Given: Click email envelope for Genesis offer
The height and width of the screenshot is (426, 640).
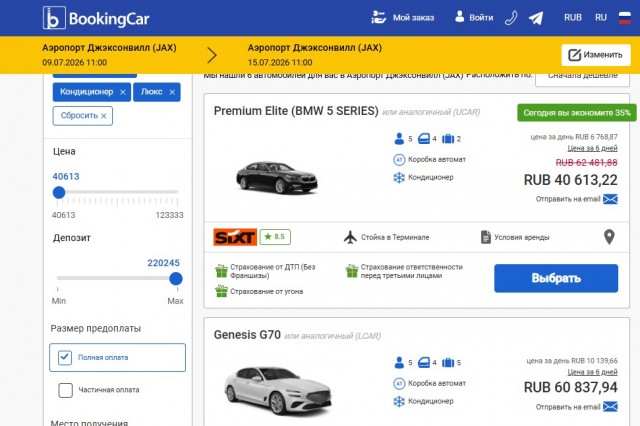Looking at the screenshot, I should coord(610,407).
